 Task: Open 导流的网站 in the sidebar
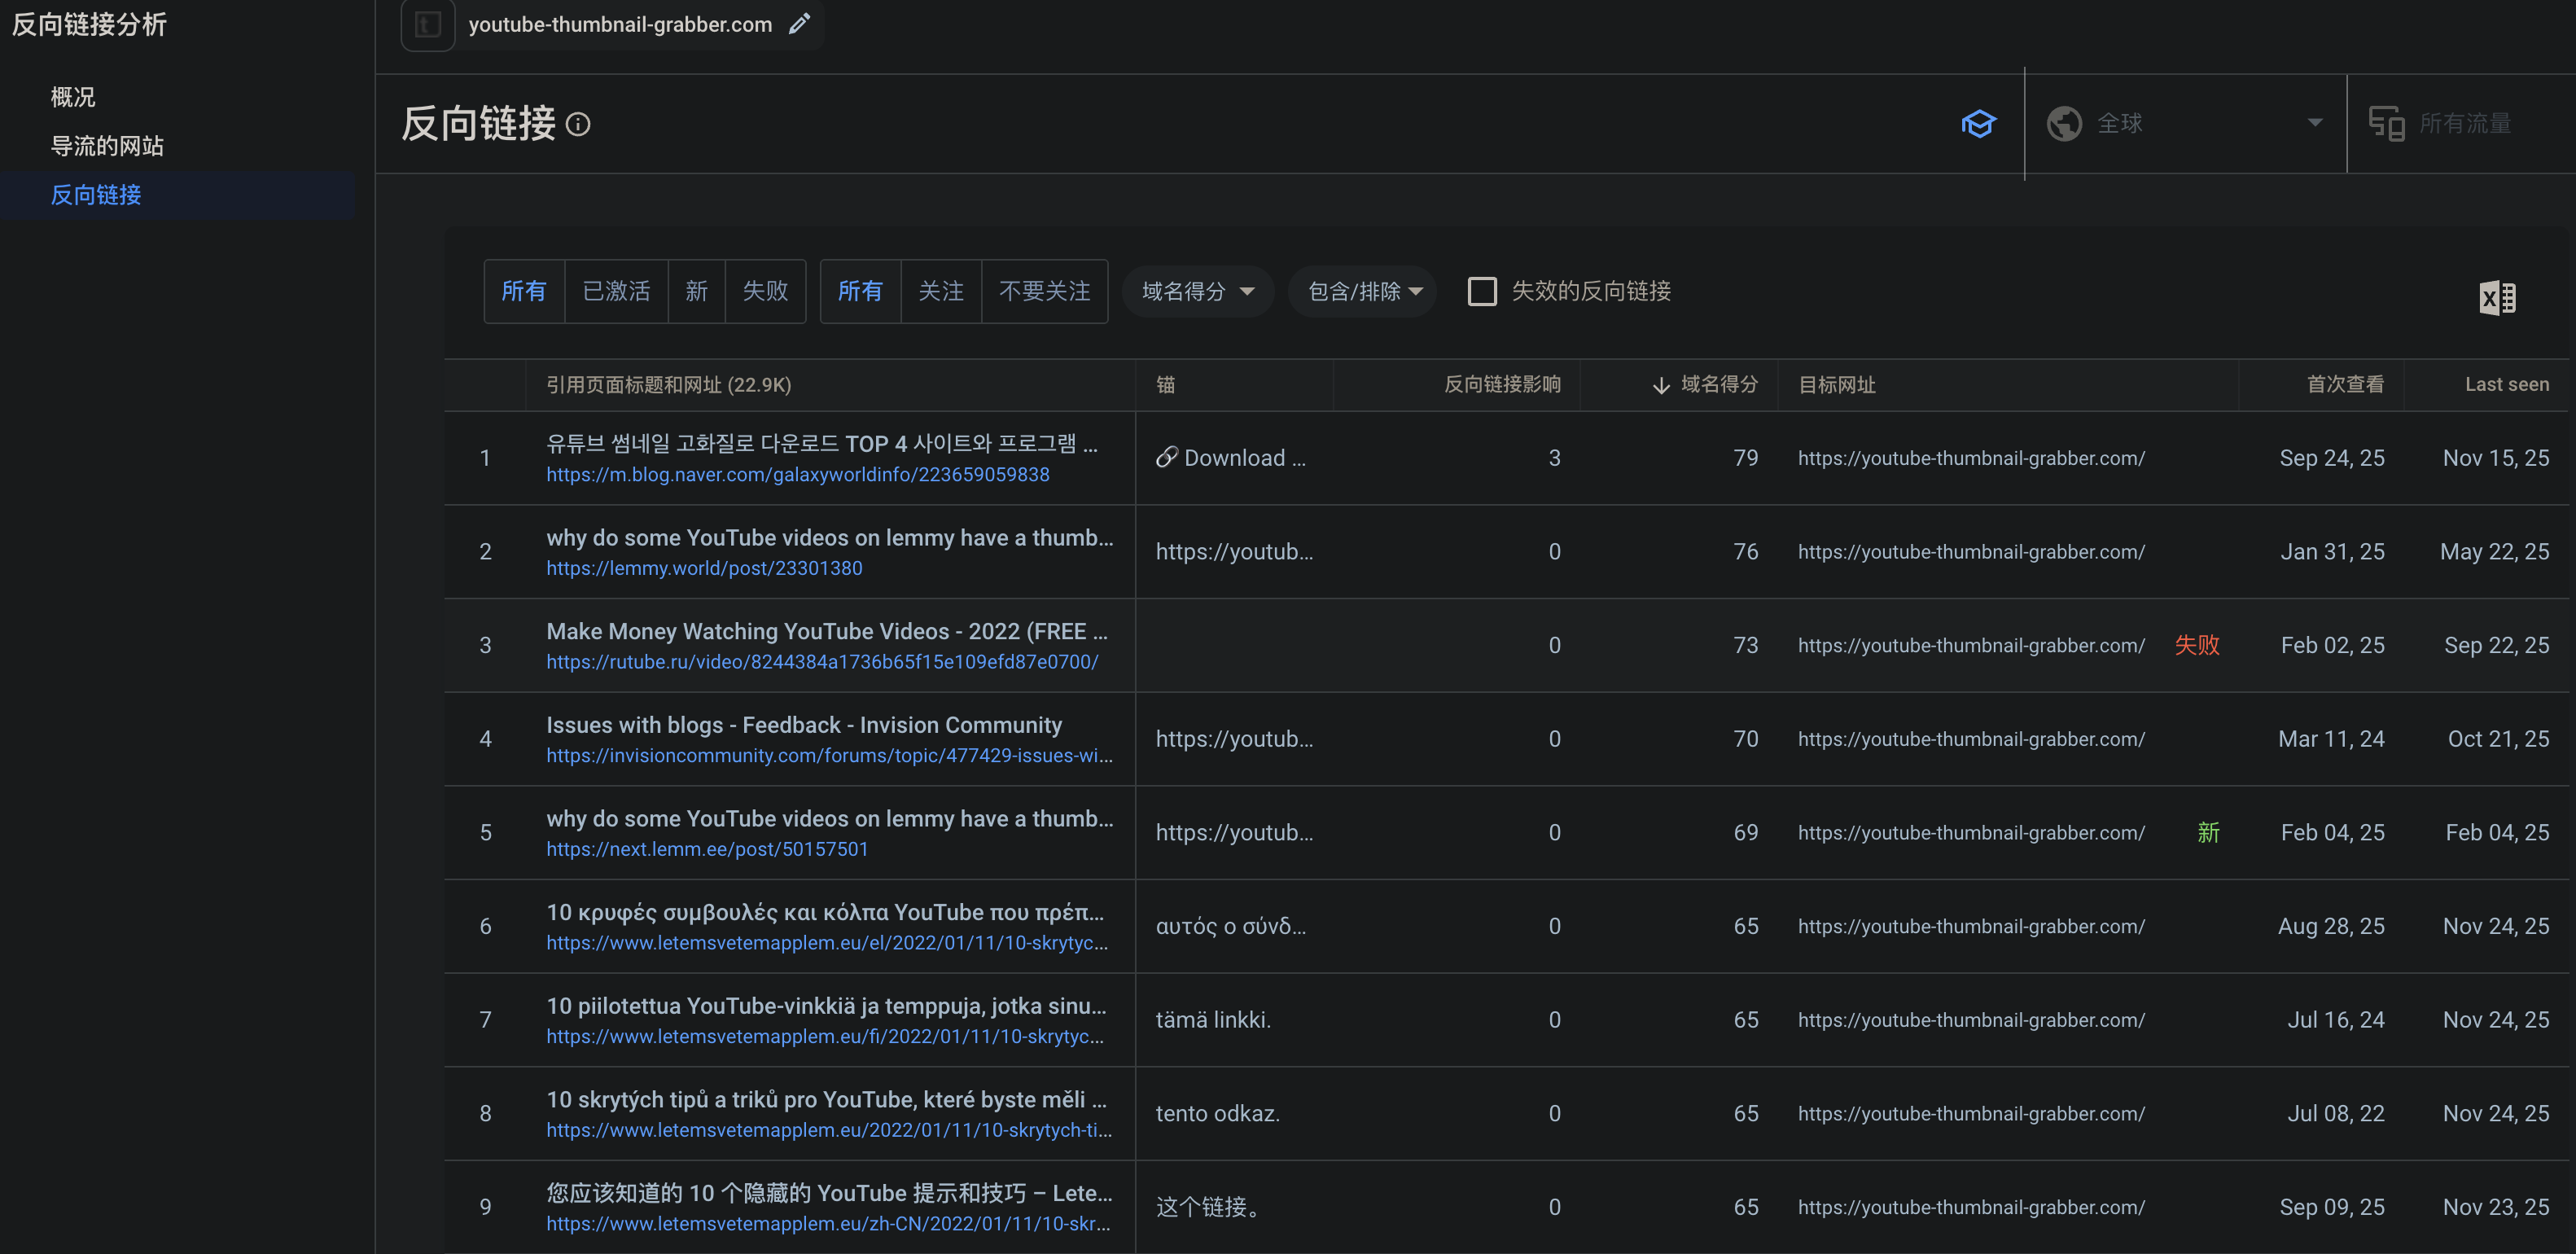pyautogui.click(x=107, y=146)
